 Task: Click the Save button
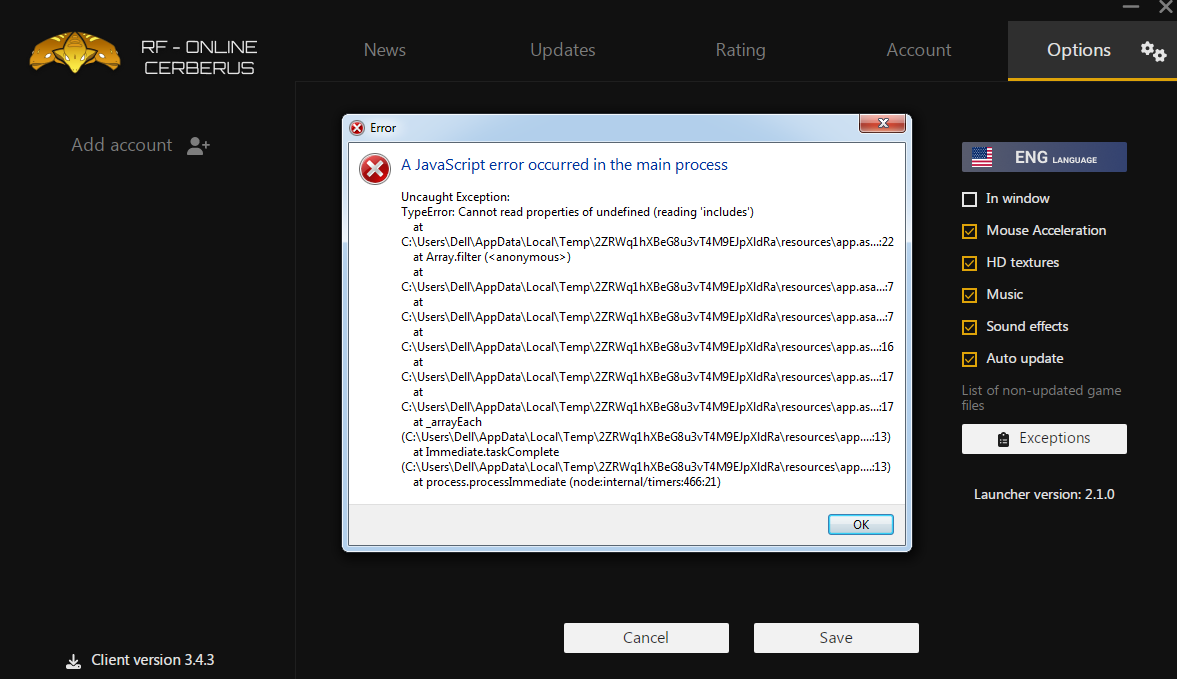(835, 638)
